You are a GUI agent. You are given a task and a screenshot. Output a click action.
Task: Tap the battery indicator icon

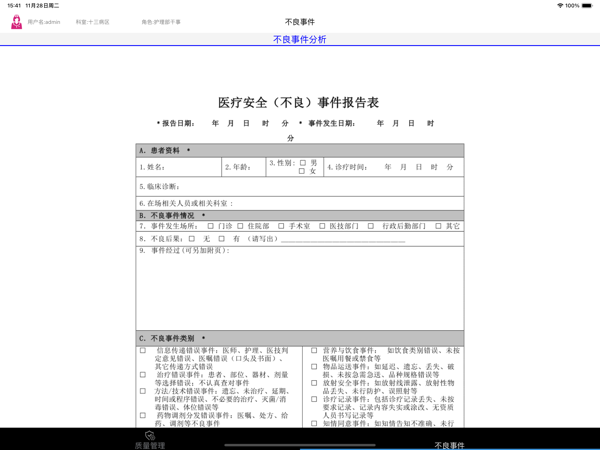point(587,6)
